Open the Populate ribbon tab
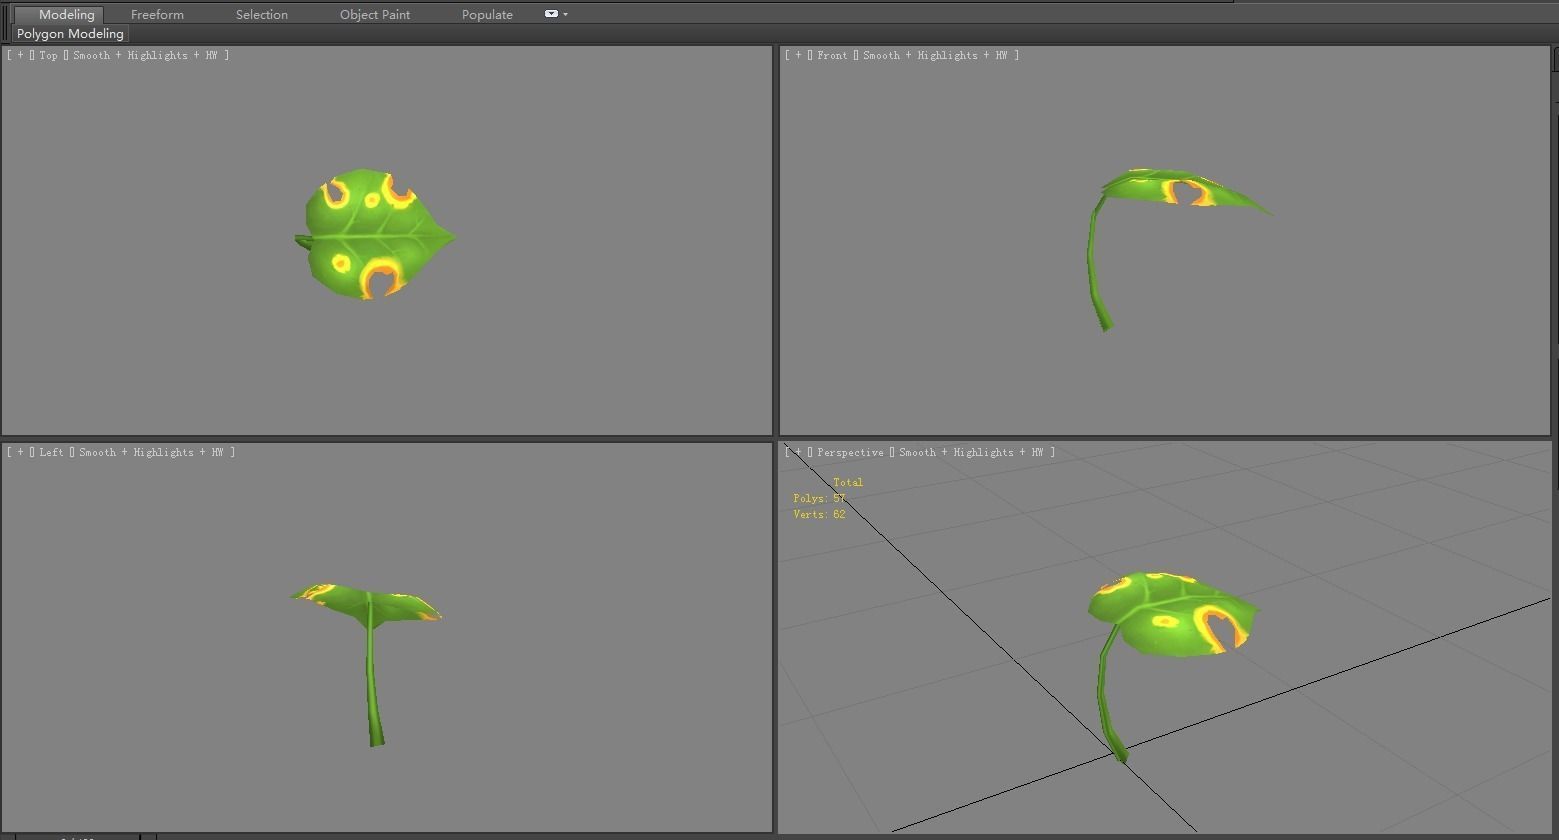Viewport: 1559px width, 840px height. 487,15
